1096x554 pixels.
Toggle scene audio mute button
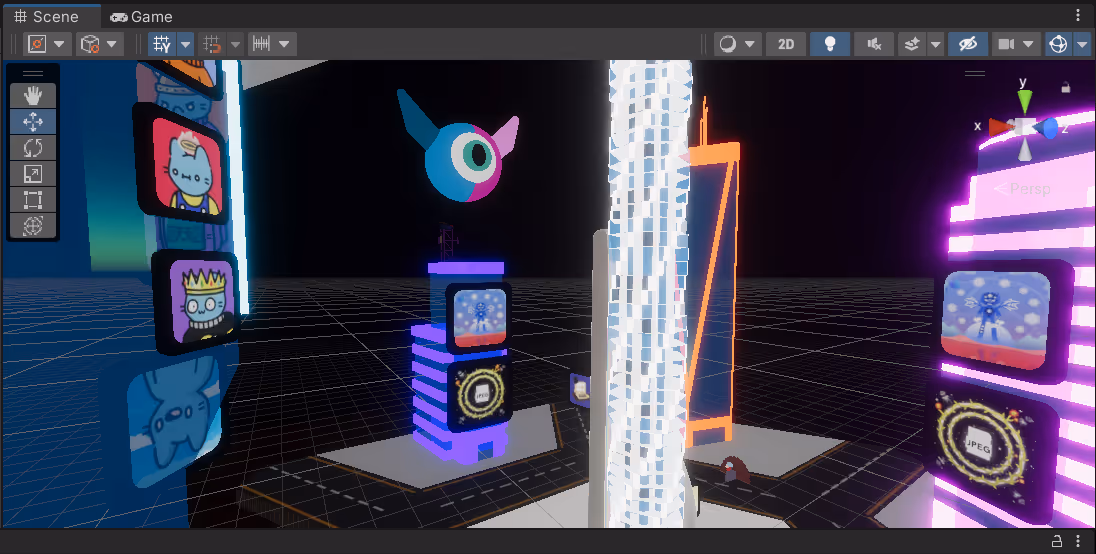click(874, 44)
